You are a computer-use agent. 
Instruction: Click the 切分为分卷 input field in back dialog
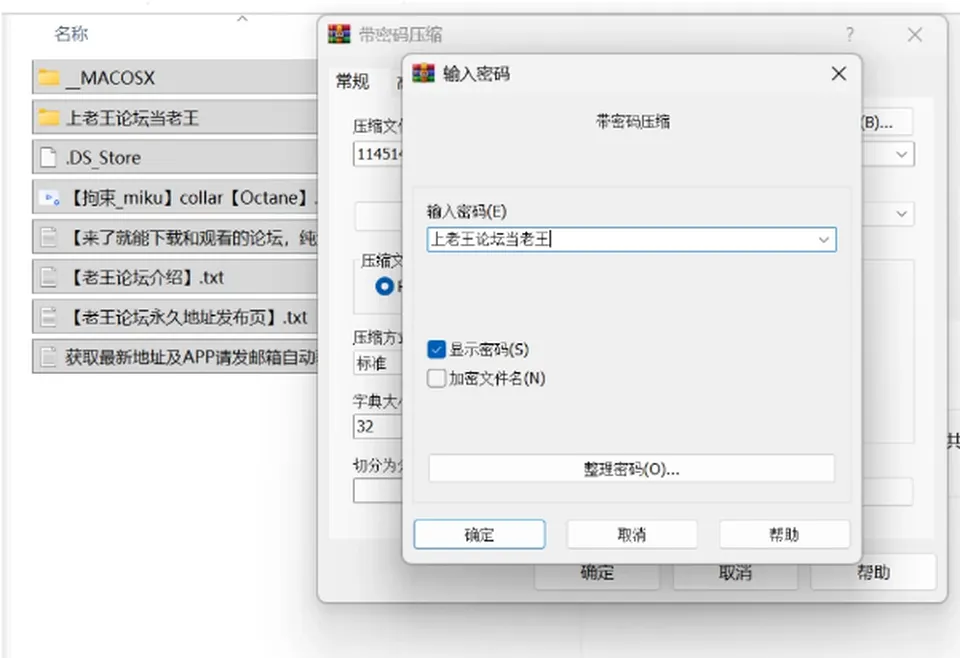pos(377,491)
